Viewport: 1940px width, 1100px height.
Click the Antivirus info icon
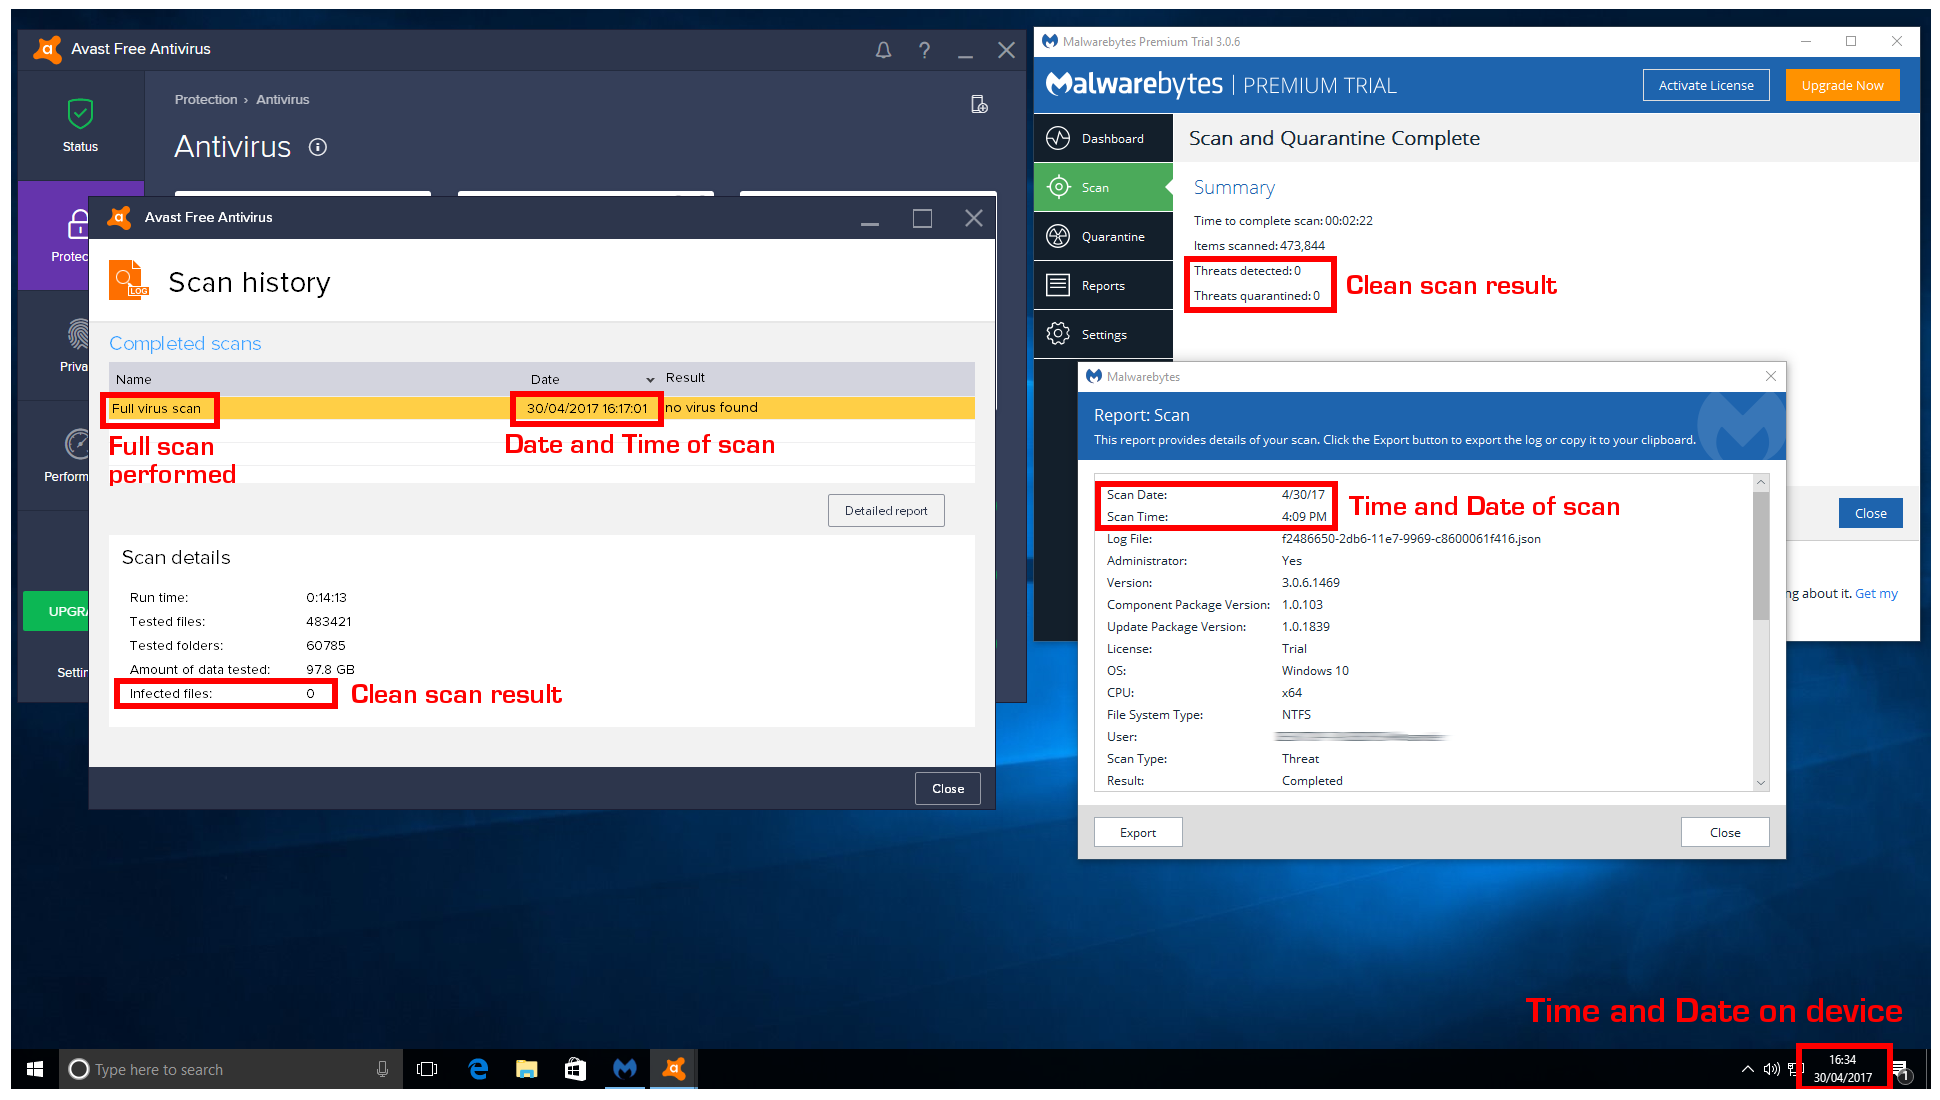click(318, 147)
